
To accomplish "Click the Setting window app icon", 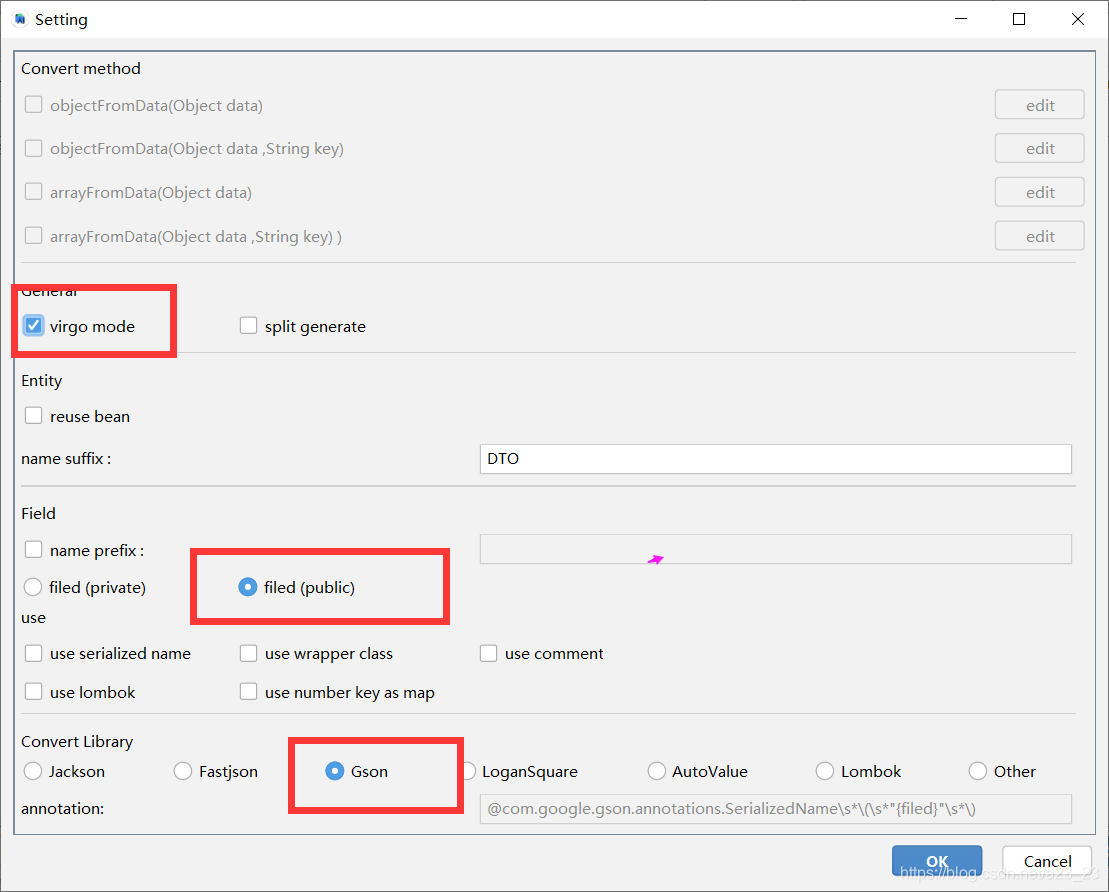I will coord(20,19).
